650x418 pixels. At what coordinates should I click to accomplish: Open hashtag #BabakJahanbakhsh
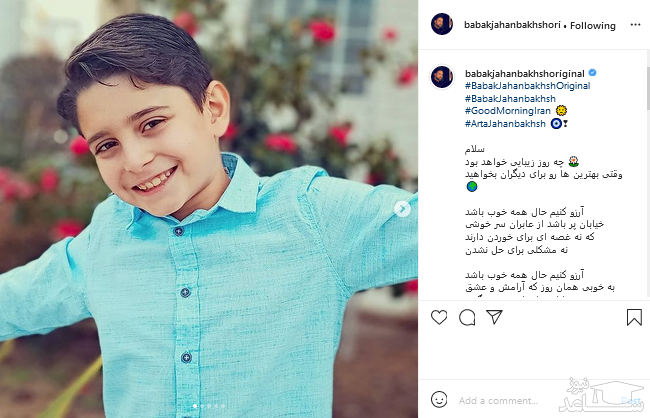click(x=510, y=99)
